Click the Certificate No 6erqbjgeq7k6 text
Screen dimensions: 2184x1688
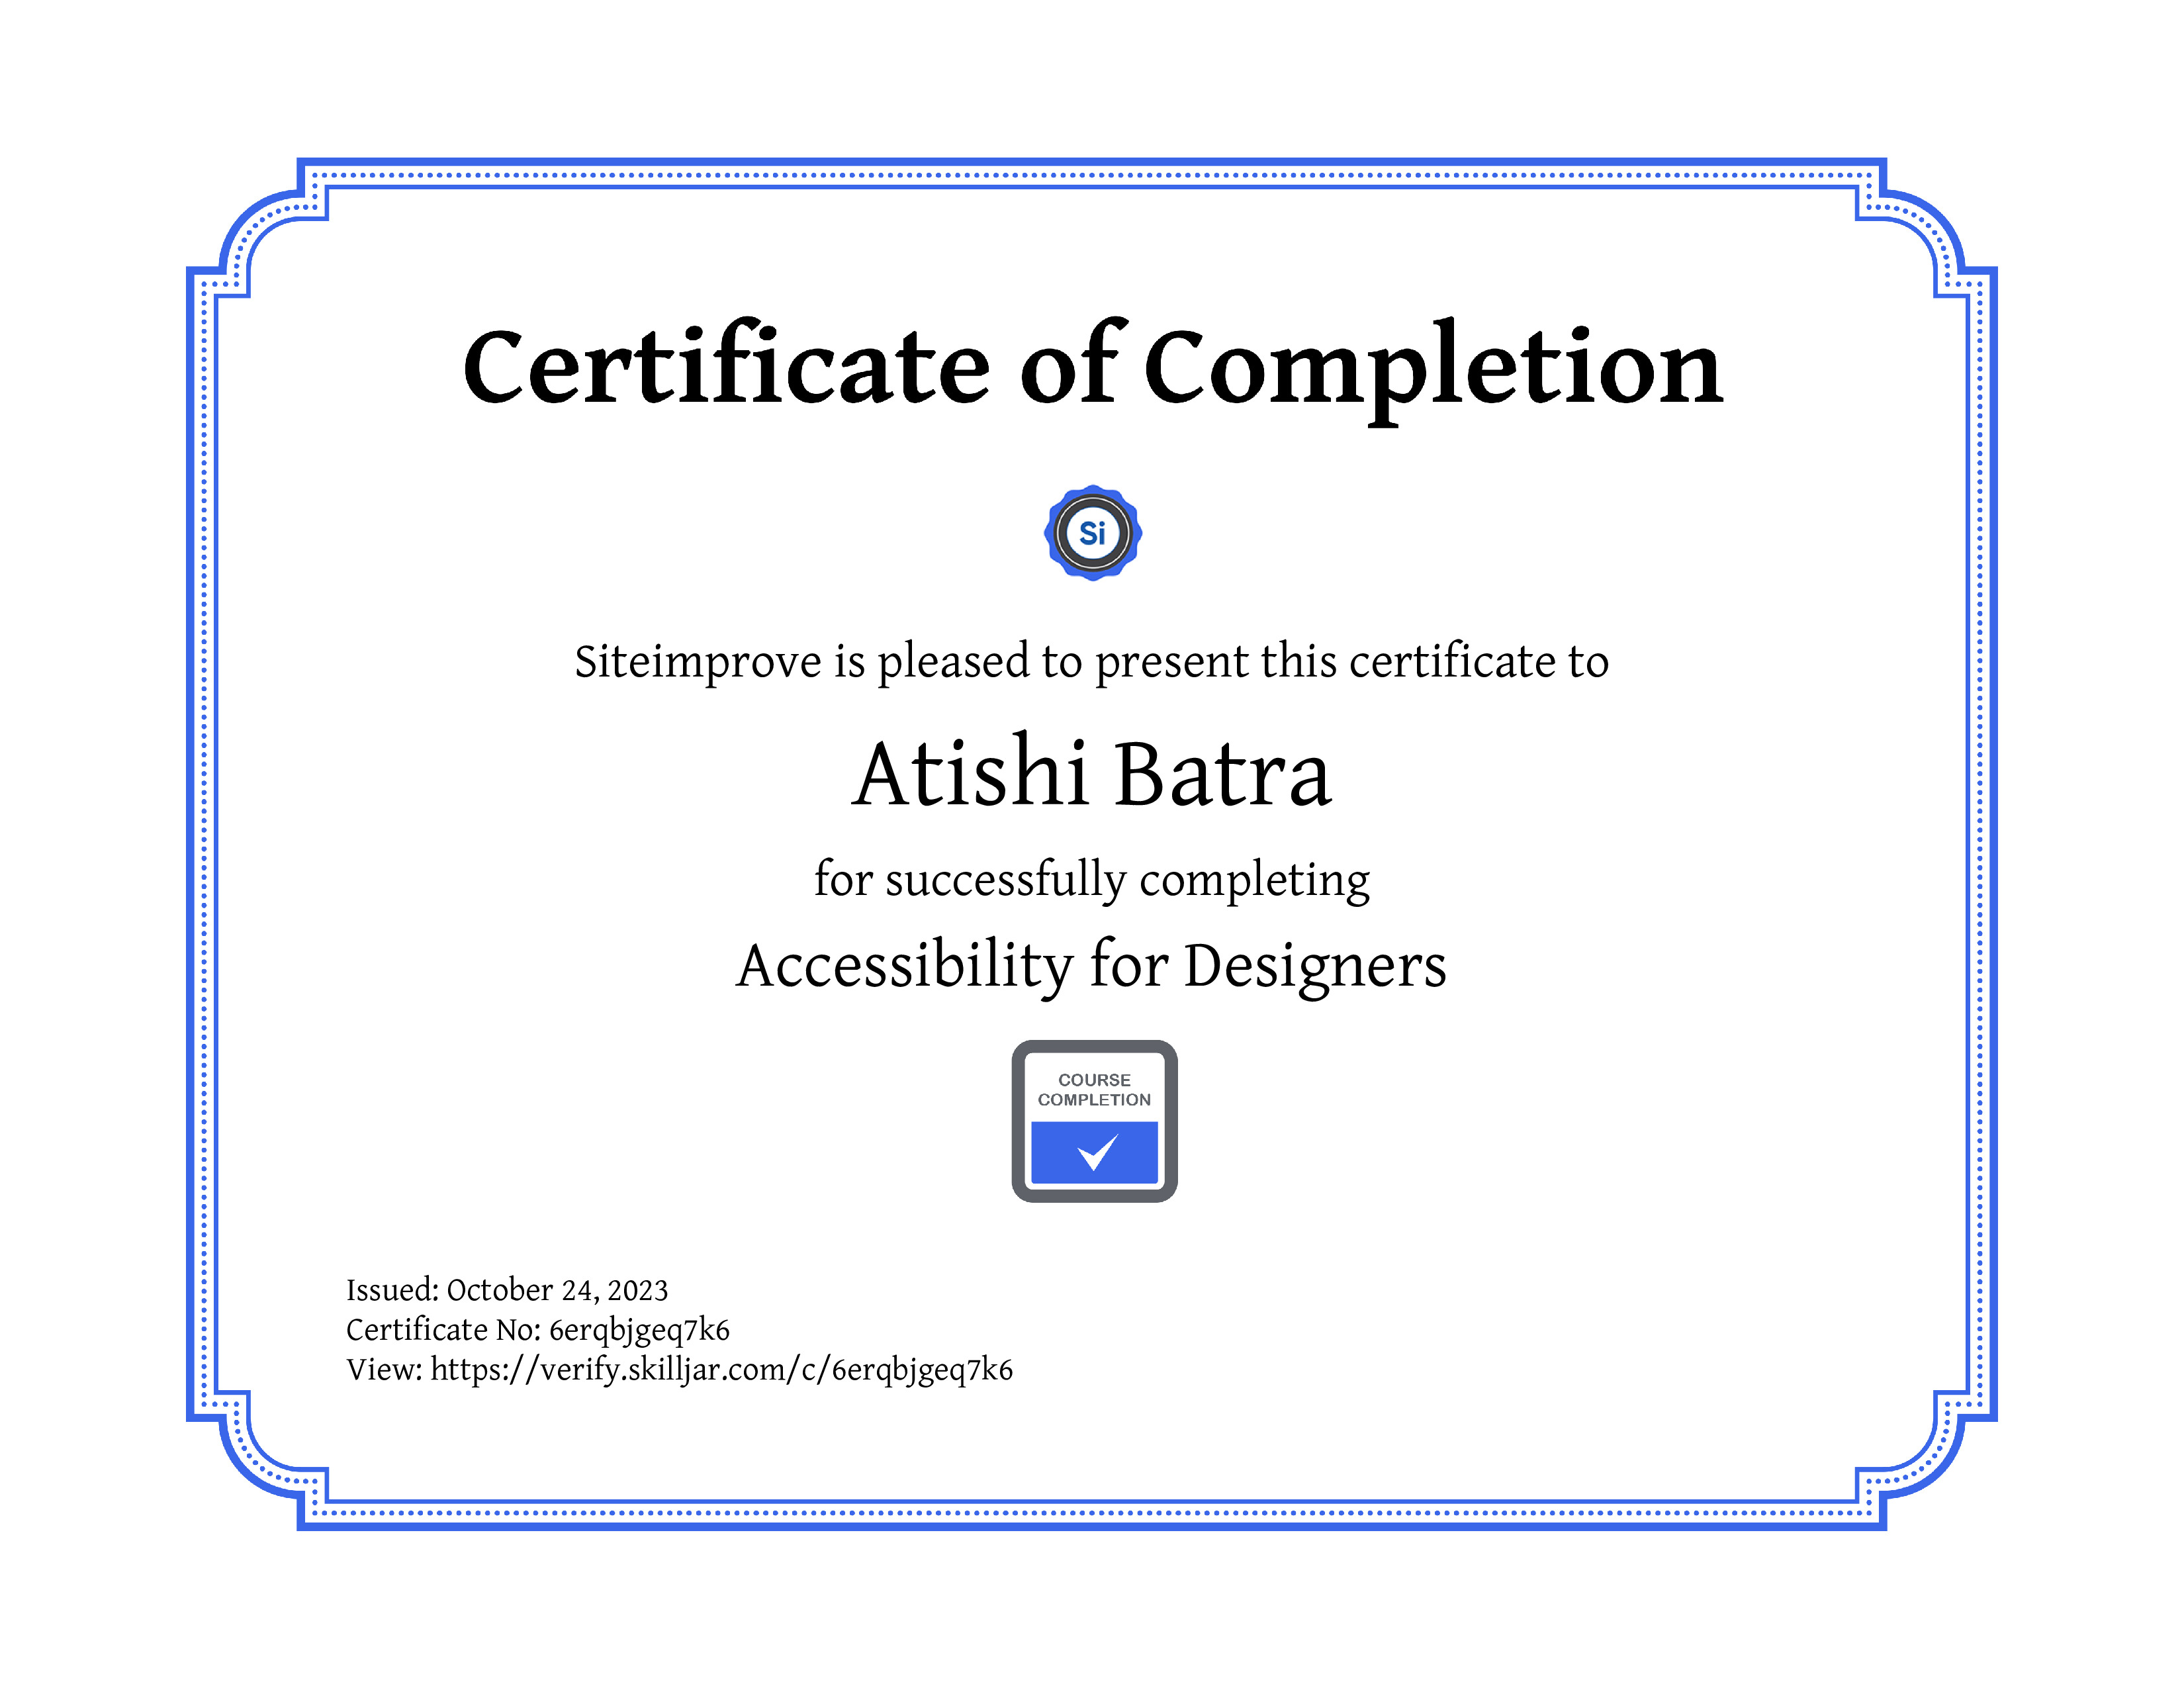(538, 1330)
